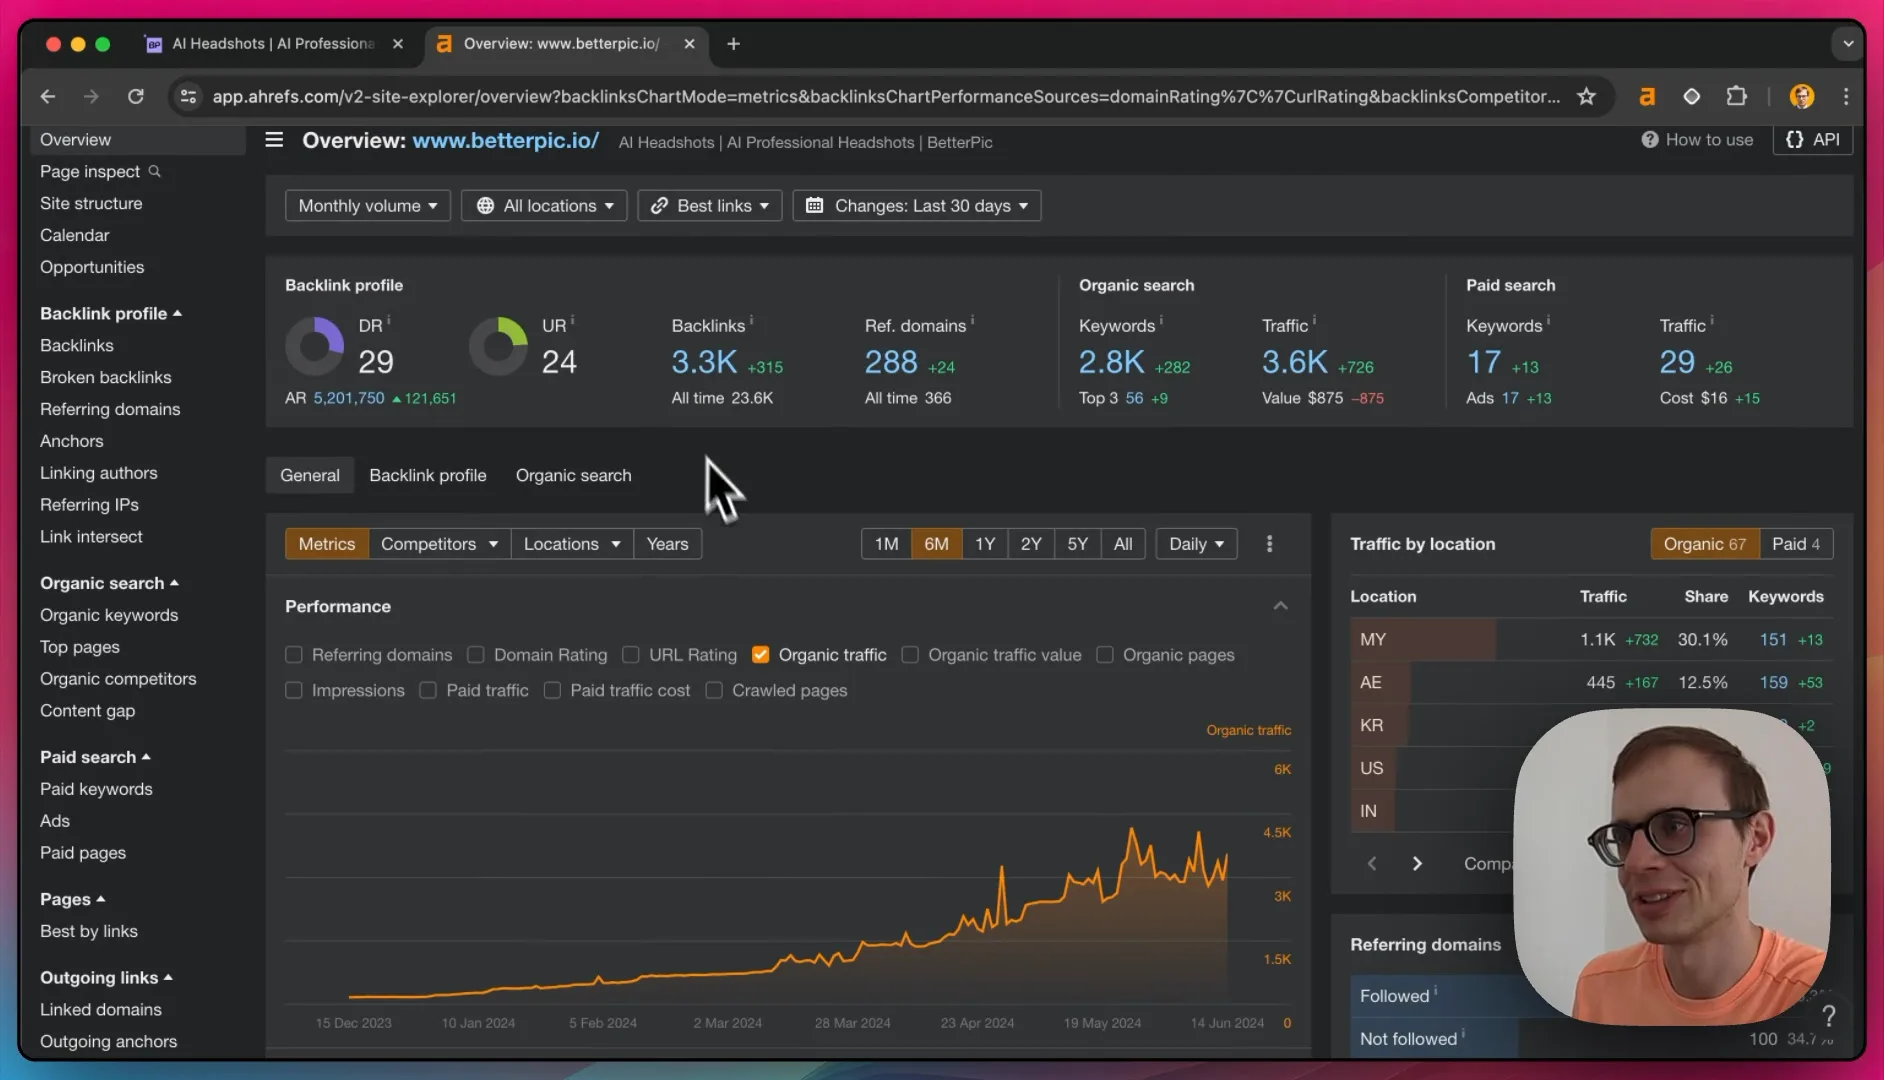Select the 1Y time range tab

point(985,544)
